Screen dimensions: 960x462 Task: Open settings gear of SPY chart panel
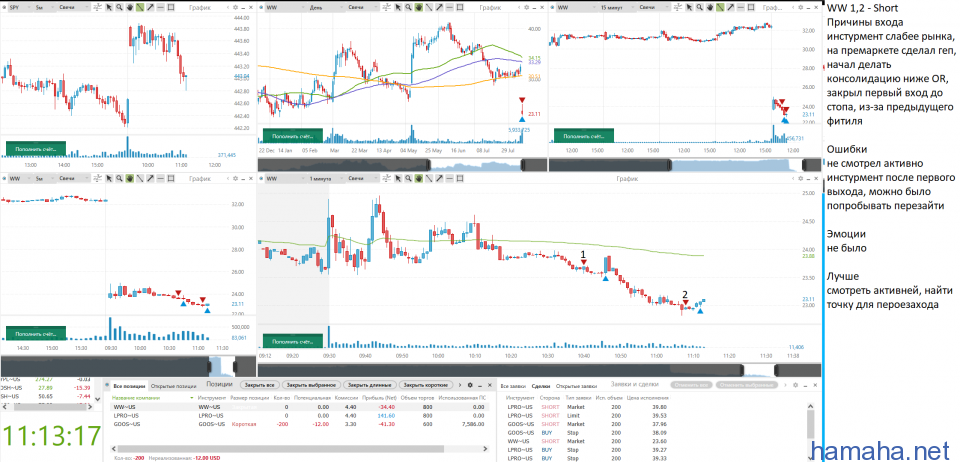pyautogui.click(x=233, y=7)
